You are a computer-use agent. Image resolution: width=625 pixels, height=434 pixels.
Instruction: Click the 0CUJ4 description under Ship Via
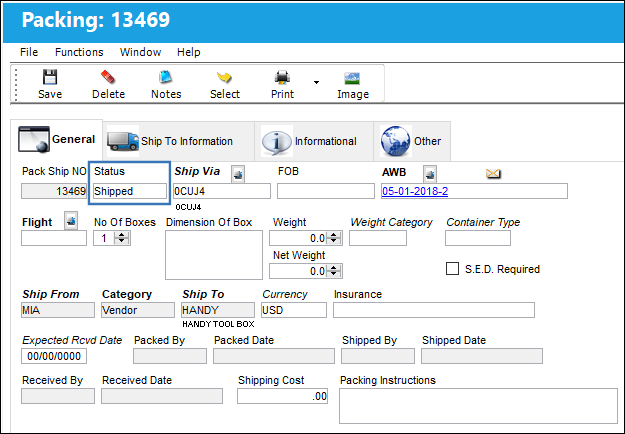pyautogui.click(x=188, y=207)
